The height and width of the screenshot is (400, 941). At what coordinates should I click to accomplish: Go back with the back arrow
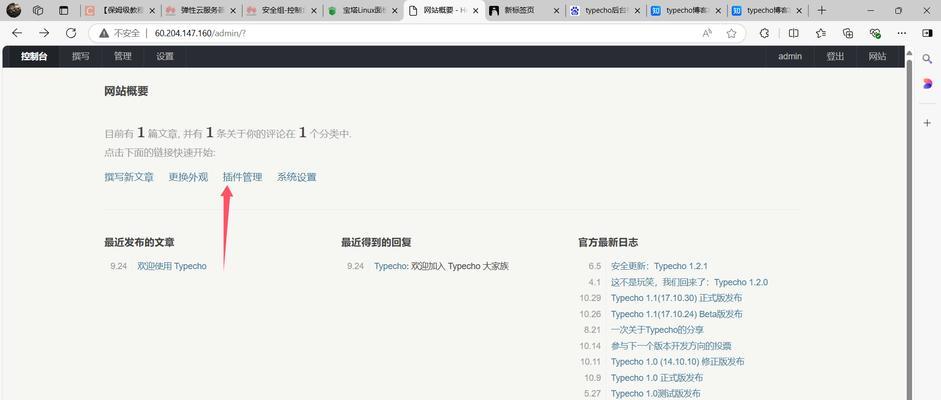pos(17,34)
